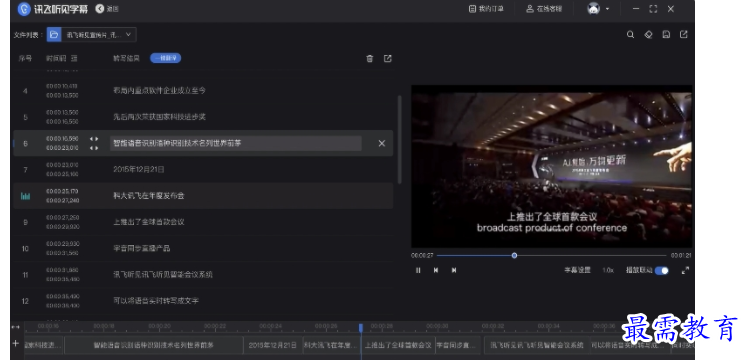Click the timeline zoom-fit icon
The image size is (746, 360).
[16, 327]
